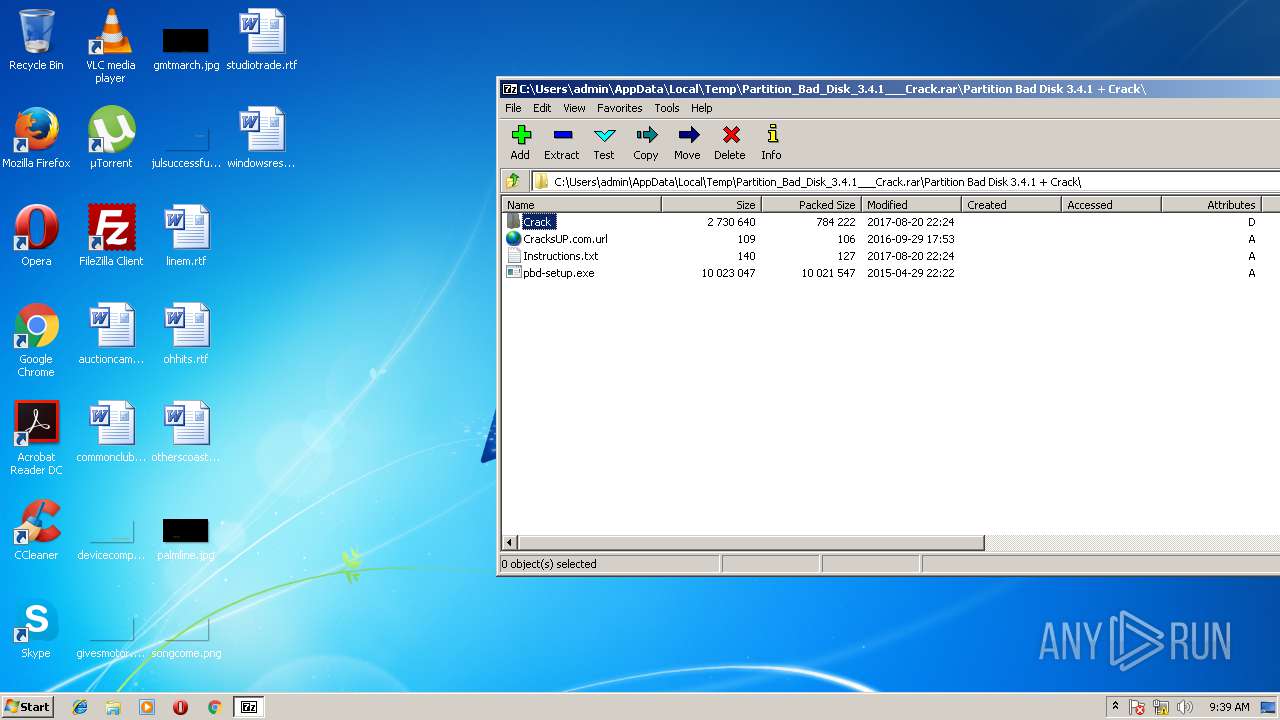
Task: Click the horizontal scrollbar thumb in file list
Action: (751, 543)
